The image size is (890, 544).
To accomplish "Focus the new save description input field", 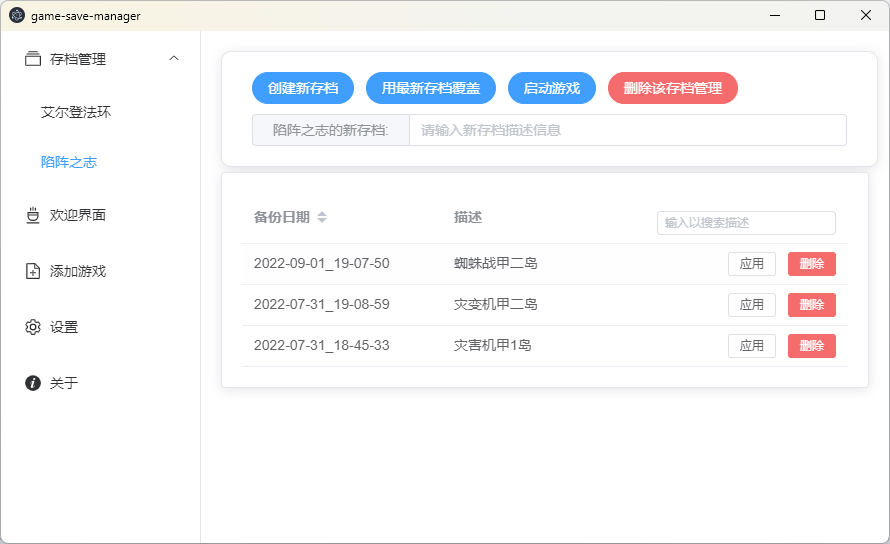I will click(x=627, y=130).
